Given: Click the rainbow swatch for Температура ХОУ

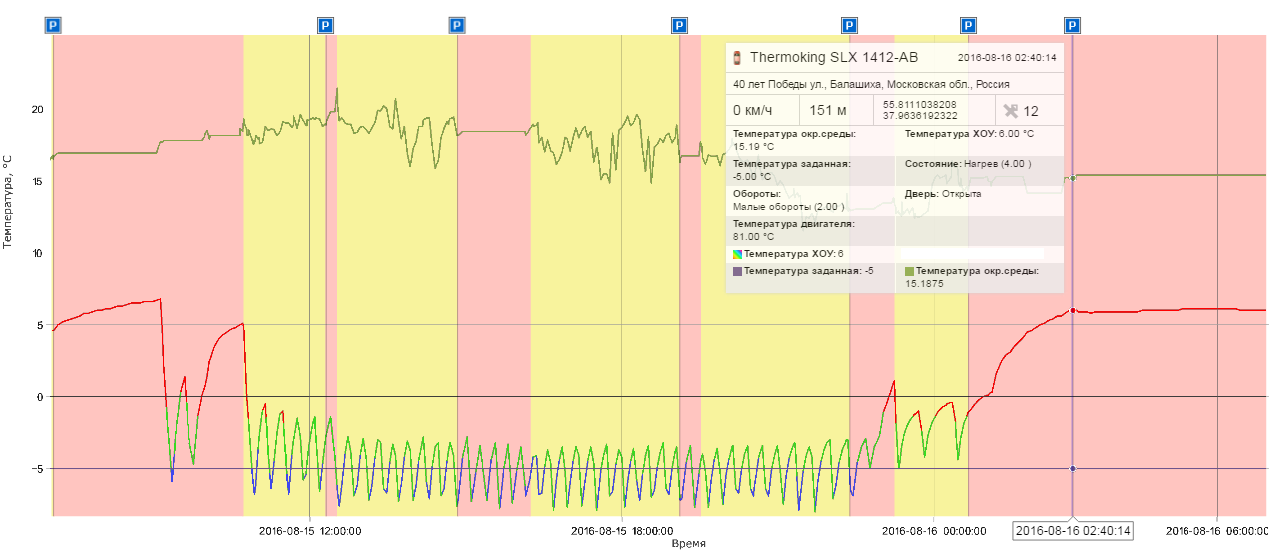Looking at the screenshot, I should tap(738, 255).
